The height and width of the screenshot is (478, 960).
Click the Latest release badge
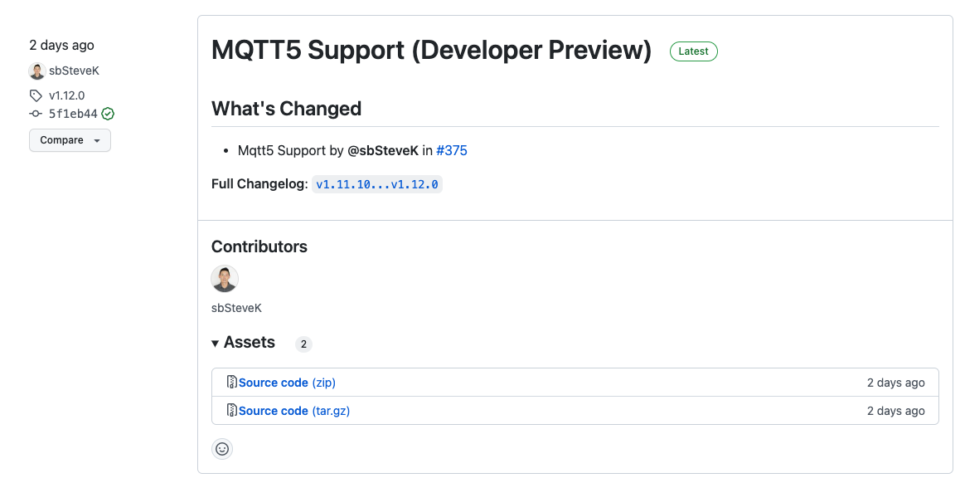tap(693, 51)
